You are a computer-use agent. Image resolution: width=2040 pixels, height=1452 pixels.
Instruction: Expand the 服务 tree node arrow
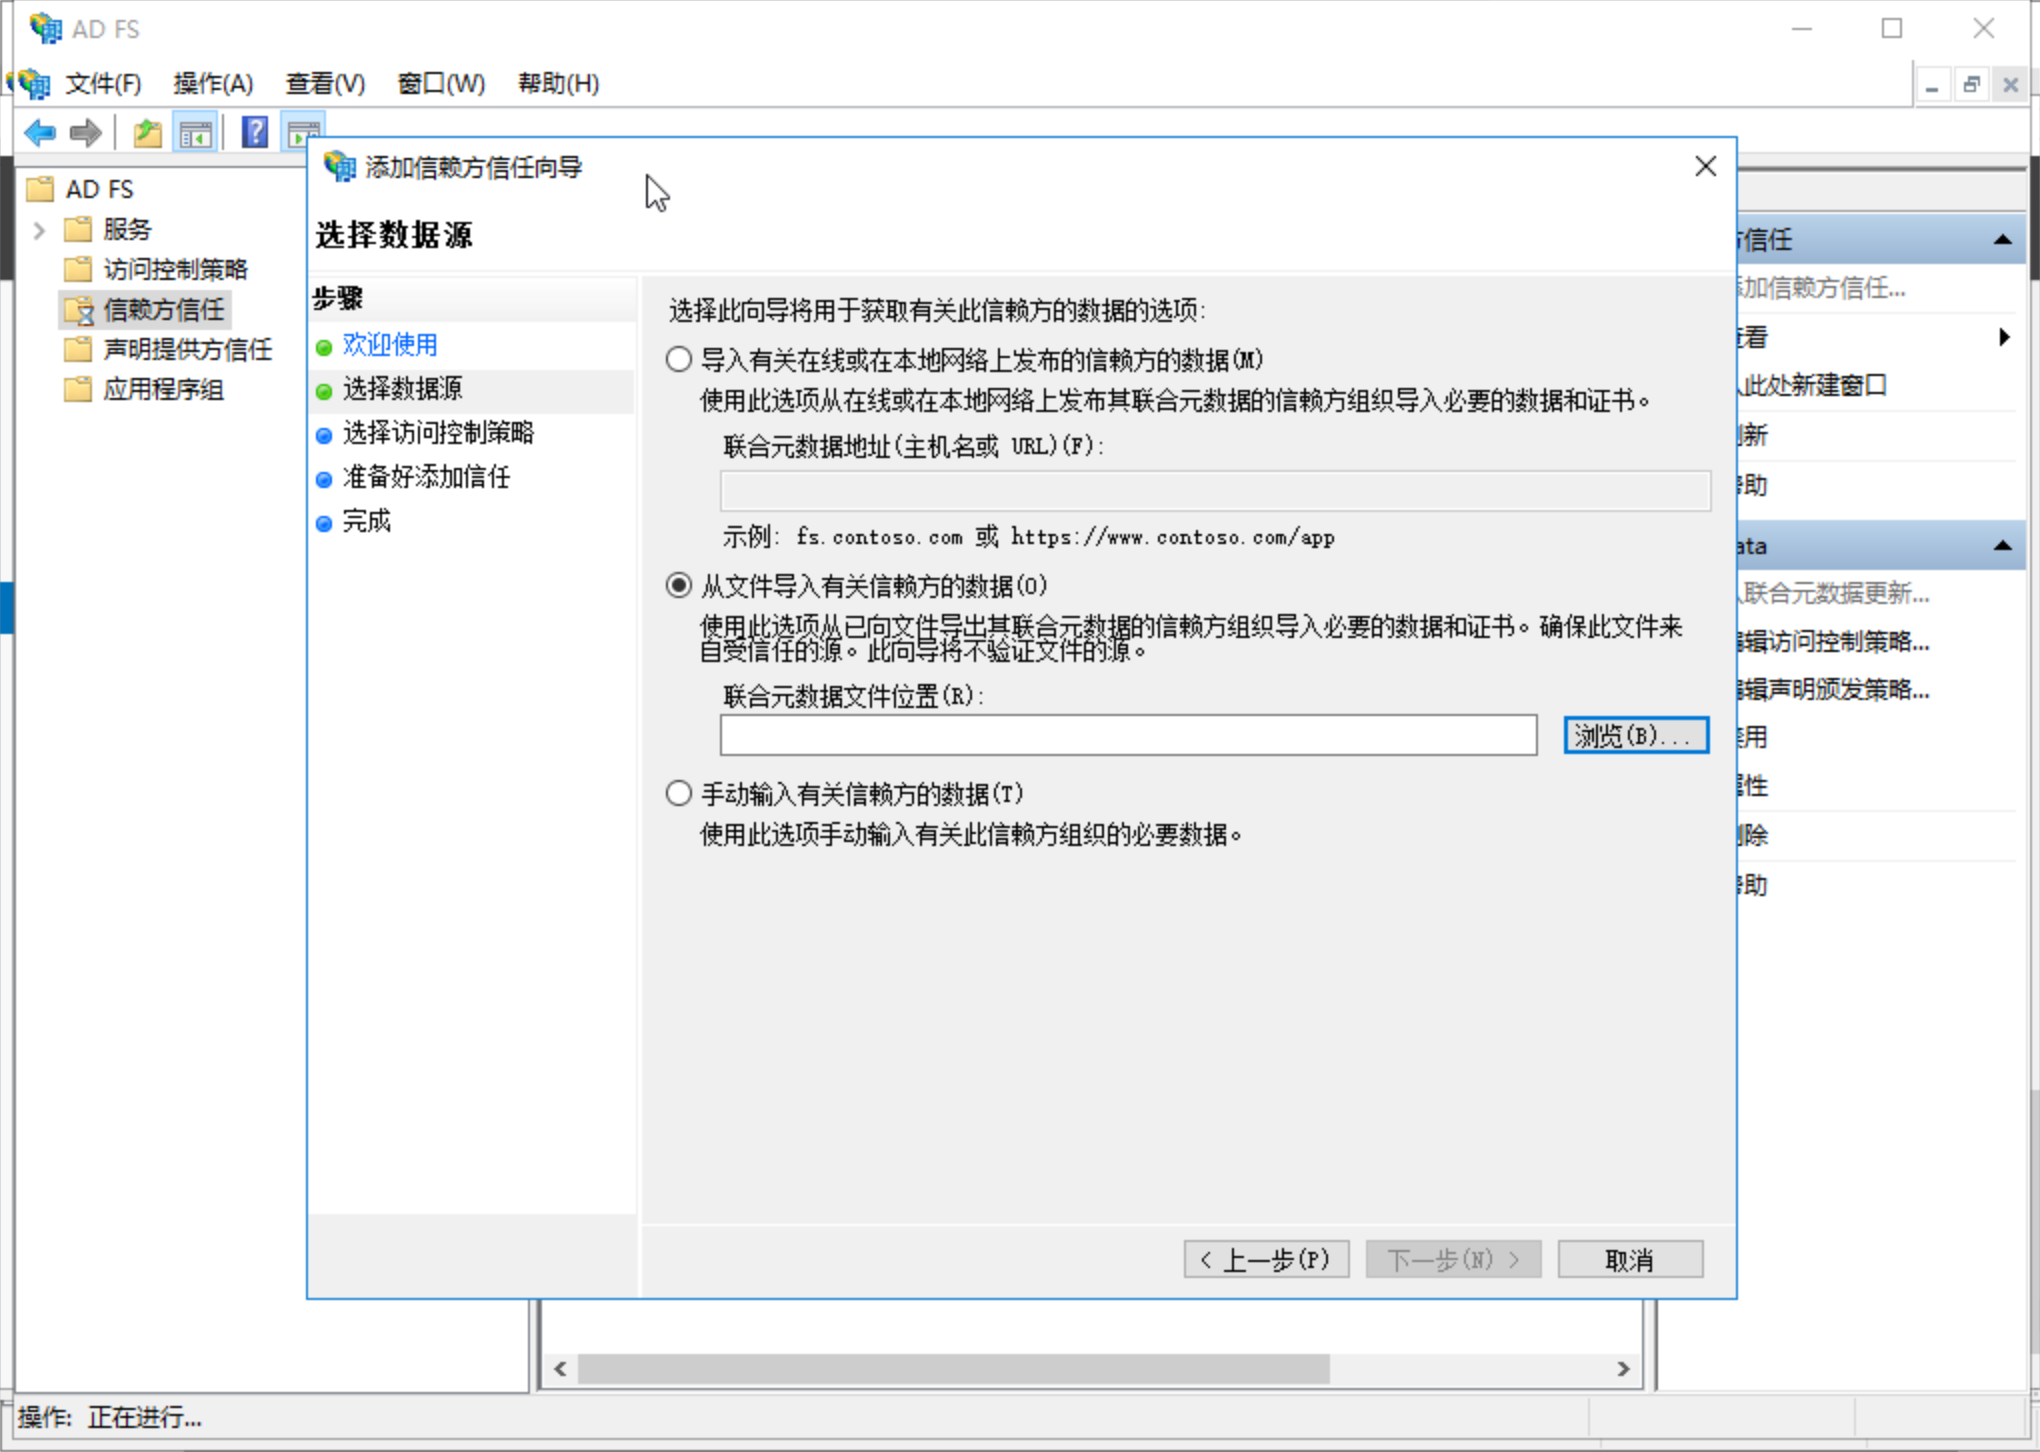click(x=39, y=230)
